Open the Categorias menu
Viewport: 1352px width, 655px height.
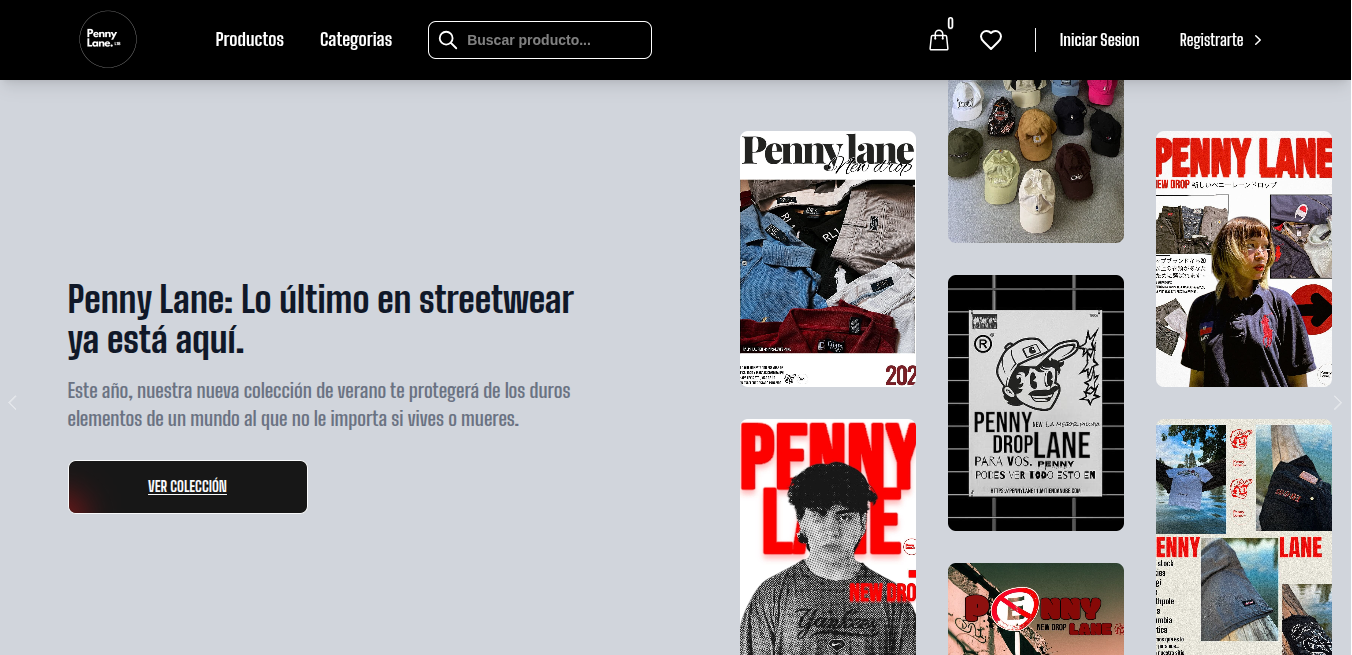pyautogui.click(x=355, y=40)
